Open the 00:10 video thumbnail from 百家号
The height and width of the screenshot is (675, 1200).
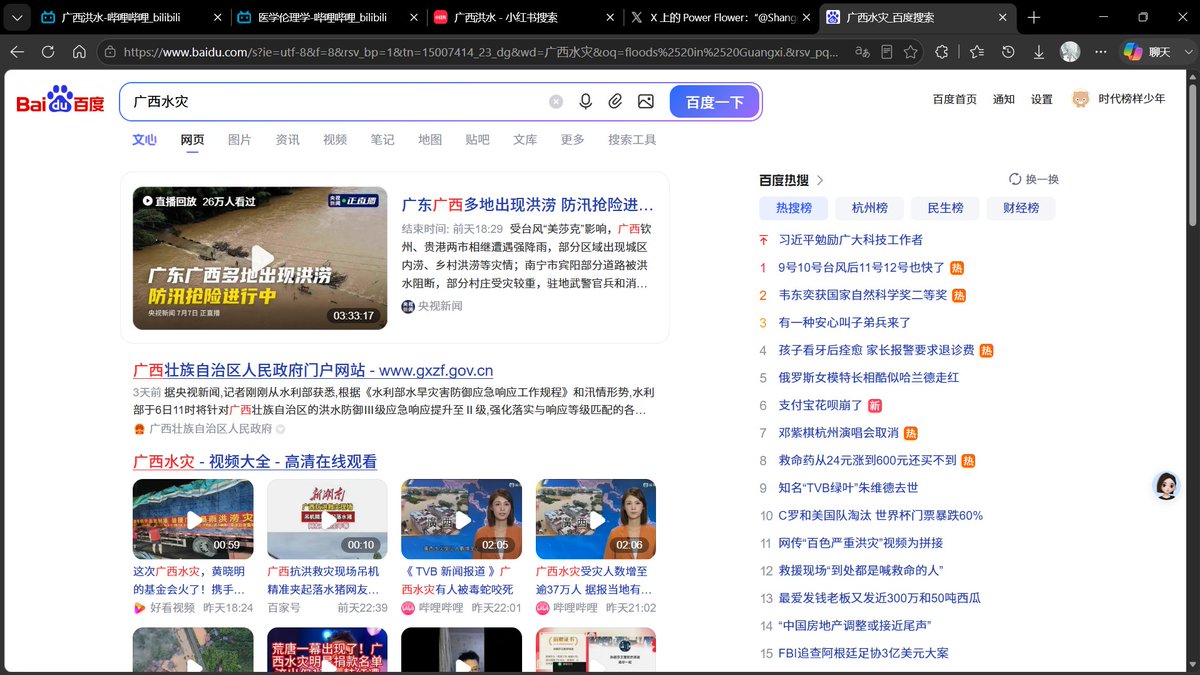pyautogui.click(x=327, y=519)
